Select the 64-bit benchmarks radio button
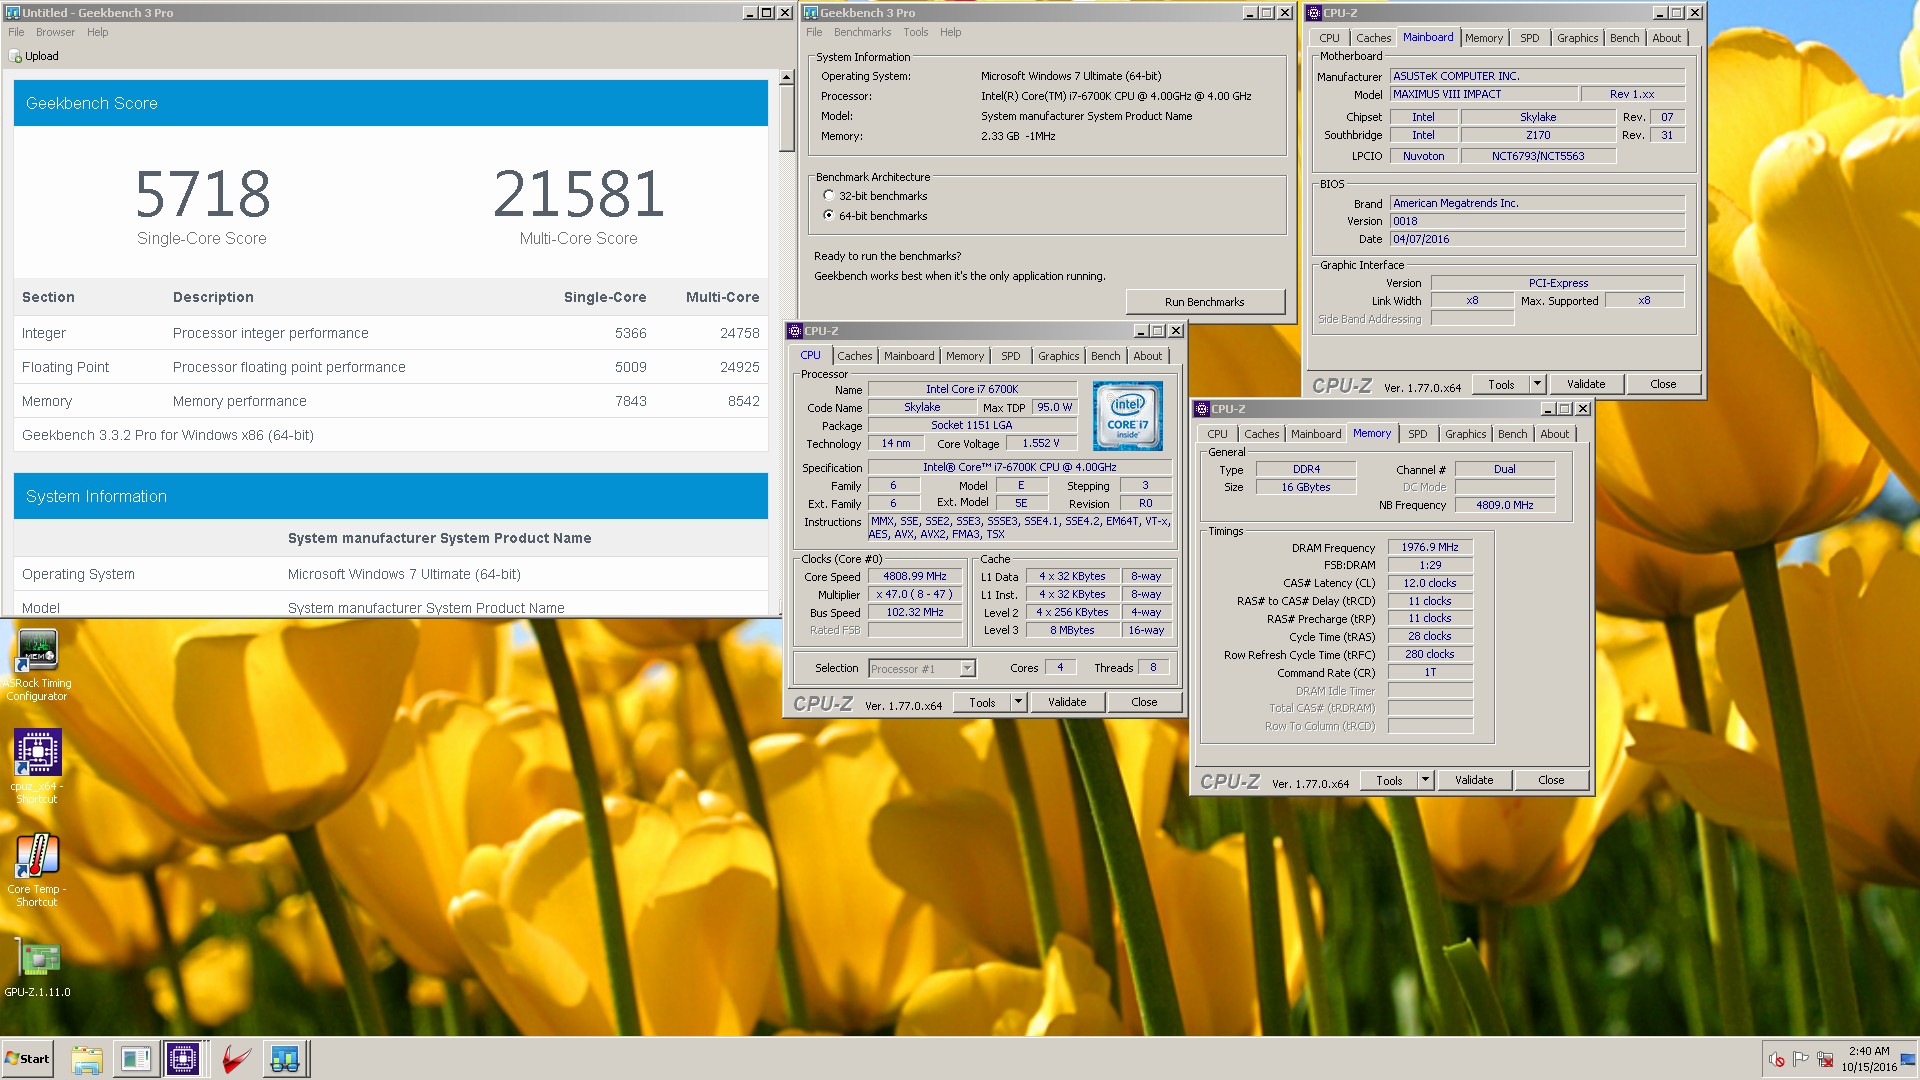The height and width of the screenshot is (1080, 1920). point(829,215)
